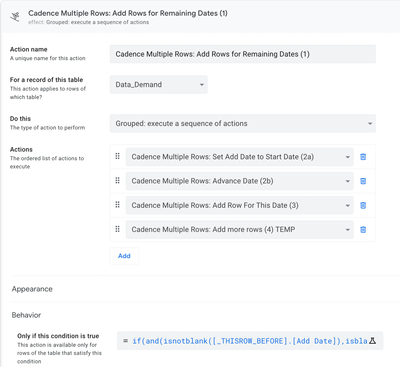The image size is (400, 382).
Task: Grab the drag handle for Set Add Date to Start Date (2a)
Action: tap(117, 156)
